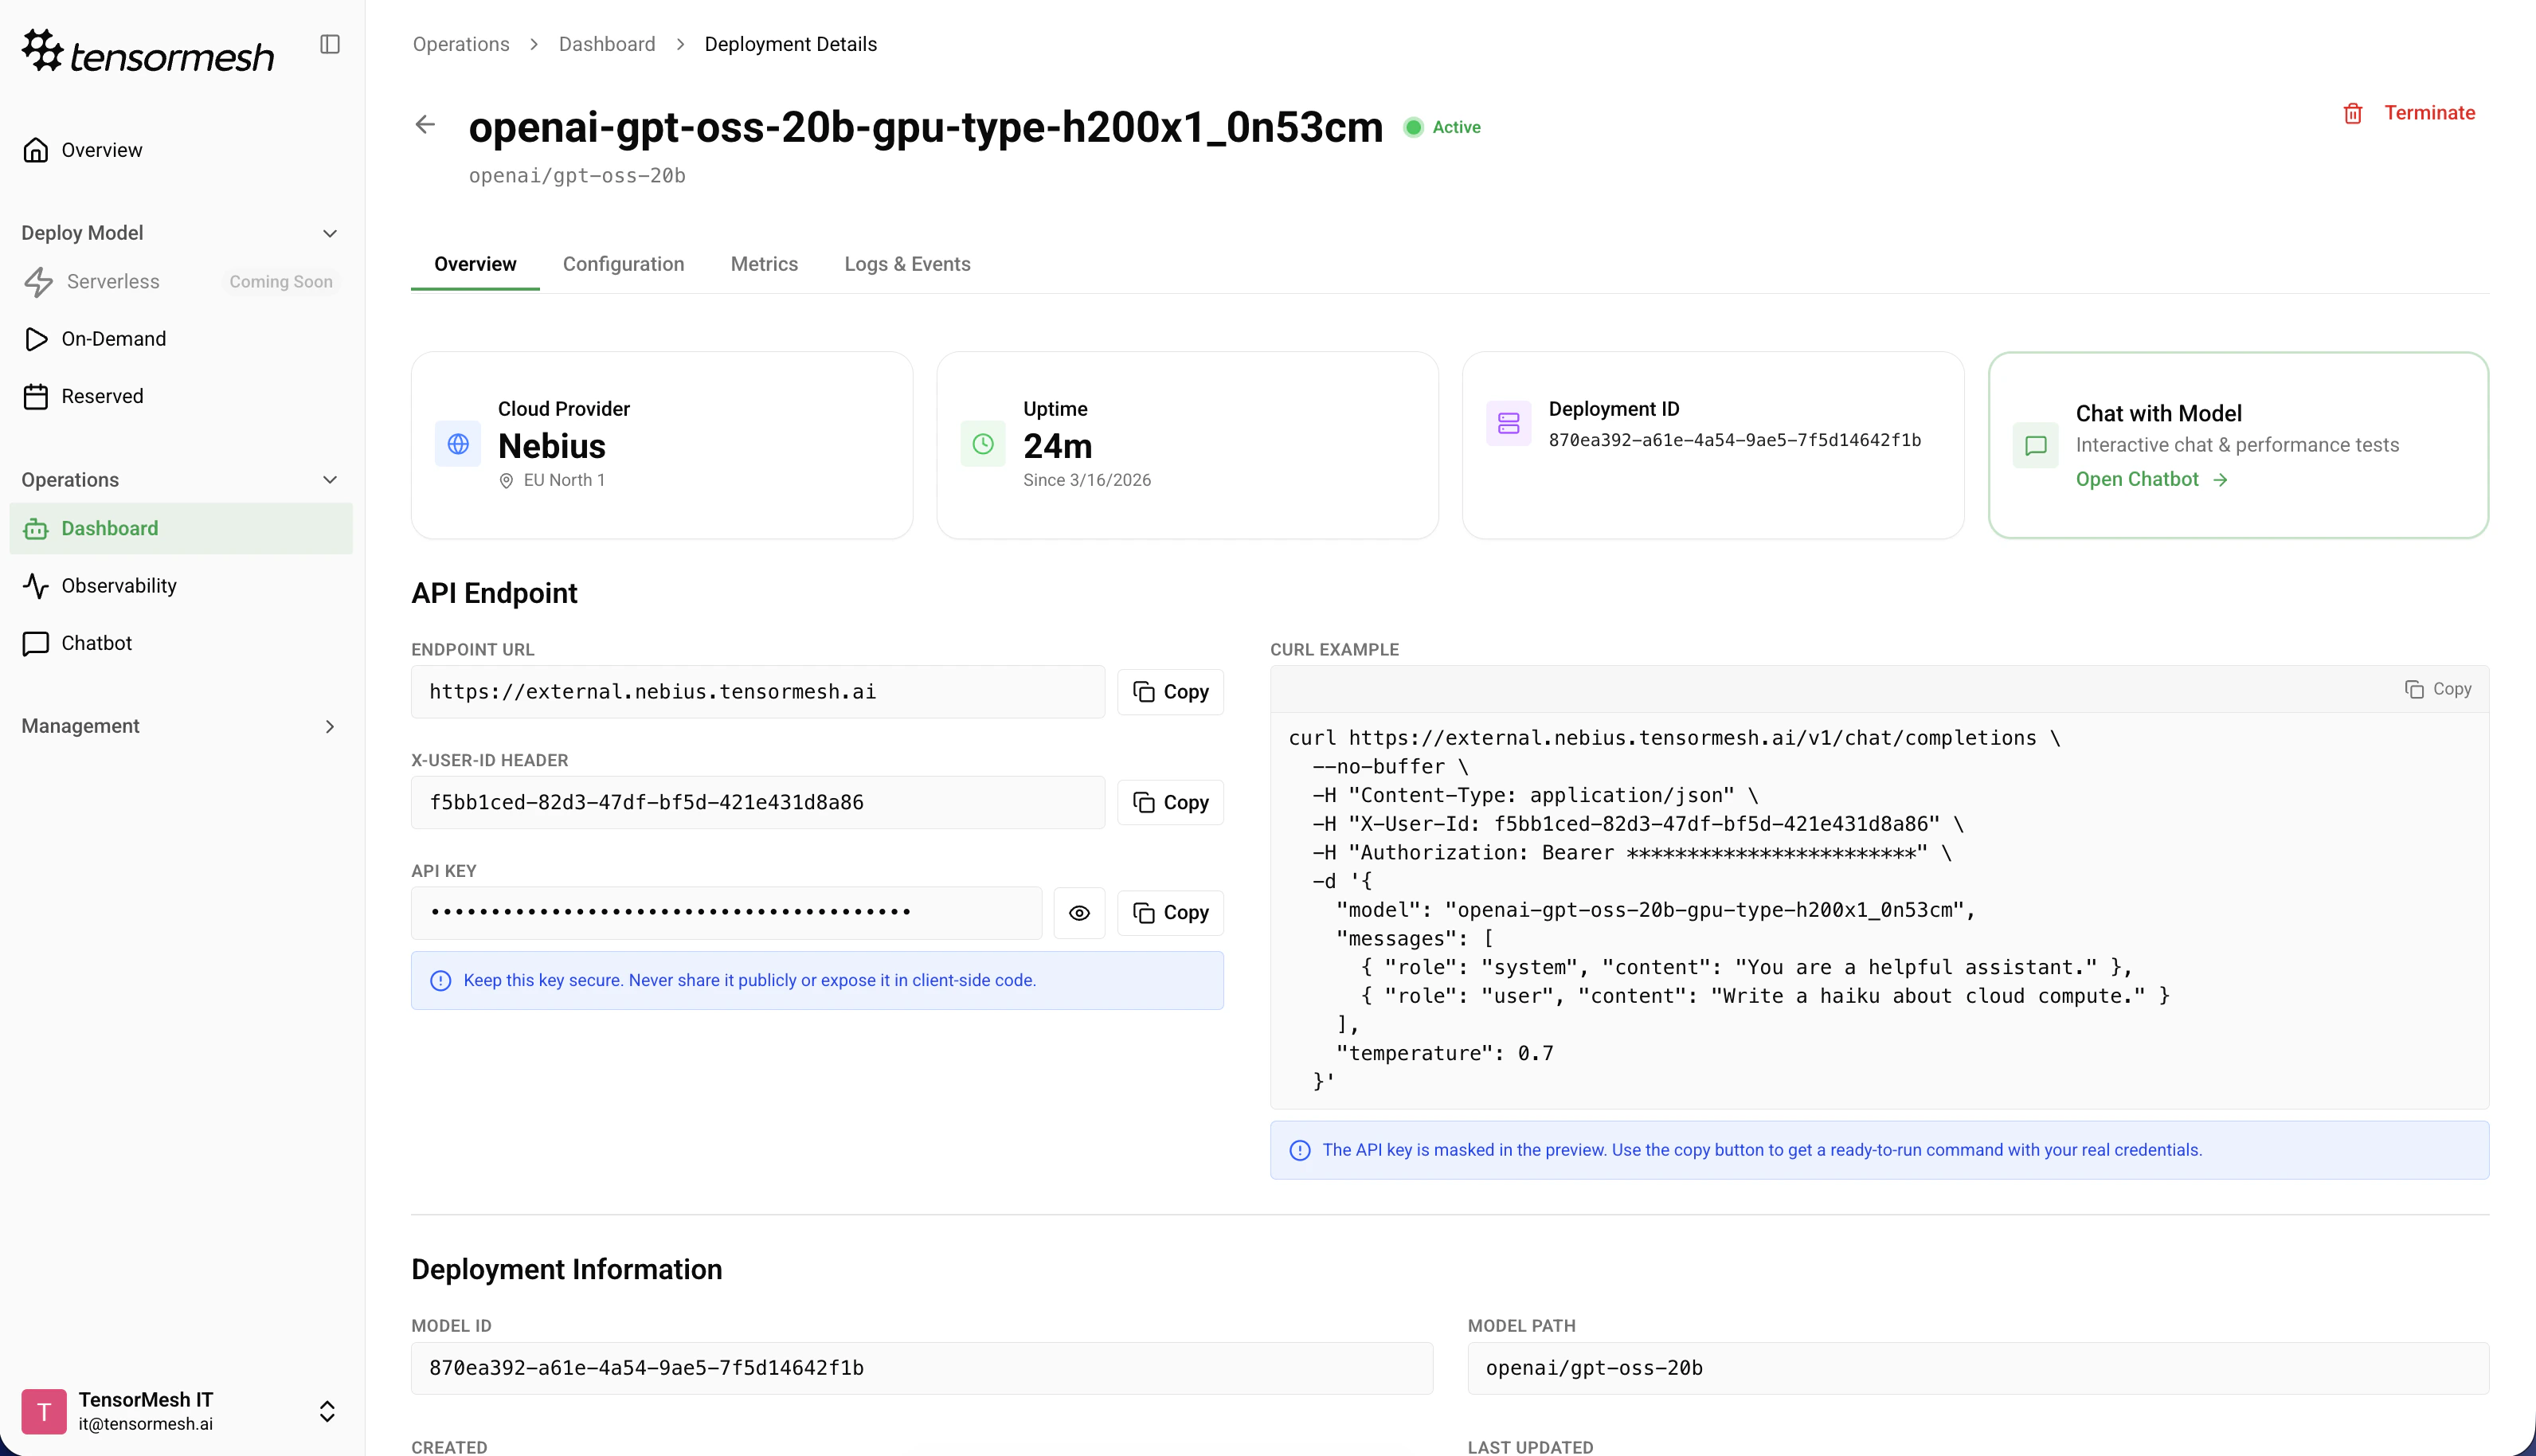
Task: Click the Overview home icon in sidebar
Action: coord(36,150)
